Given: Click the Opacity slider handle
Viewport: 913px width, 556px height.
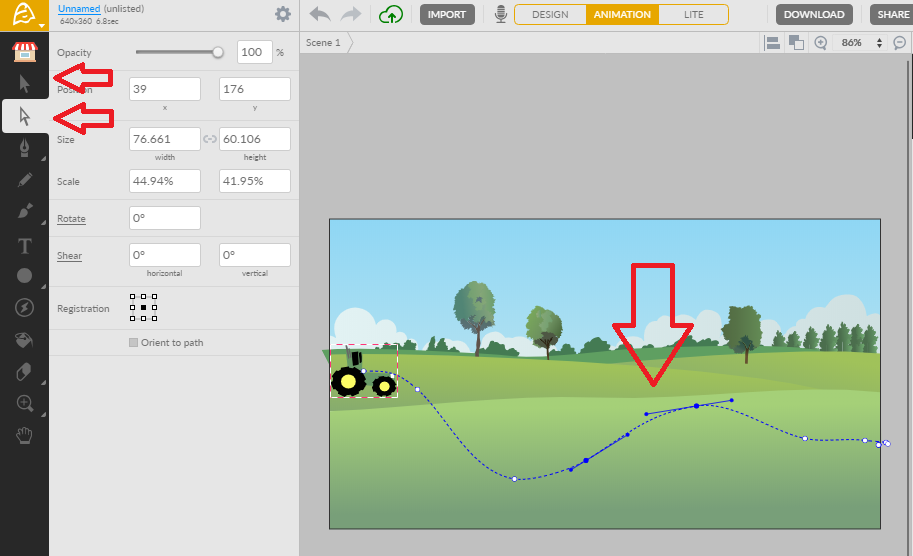Looking at the screenshot, I should pos(218,52).
